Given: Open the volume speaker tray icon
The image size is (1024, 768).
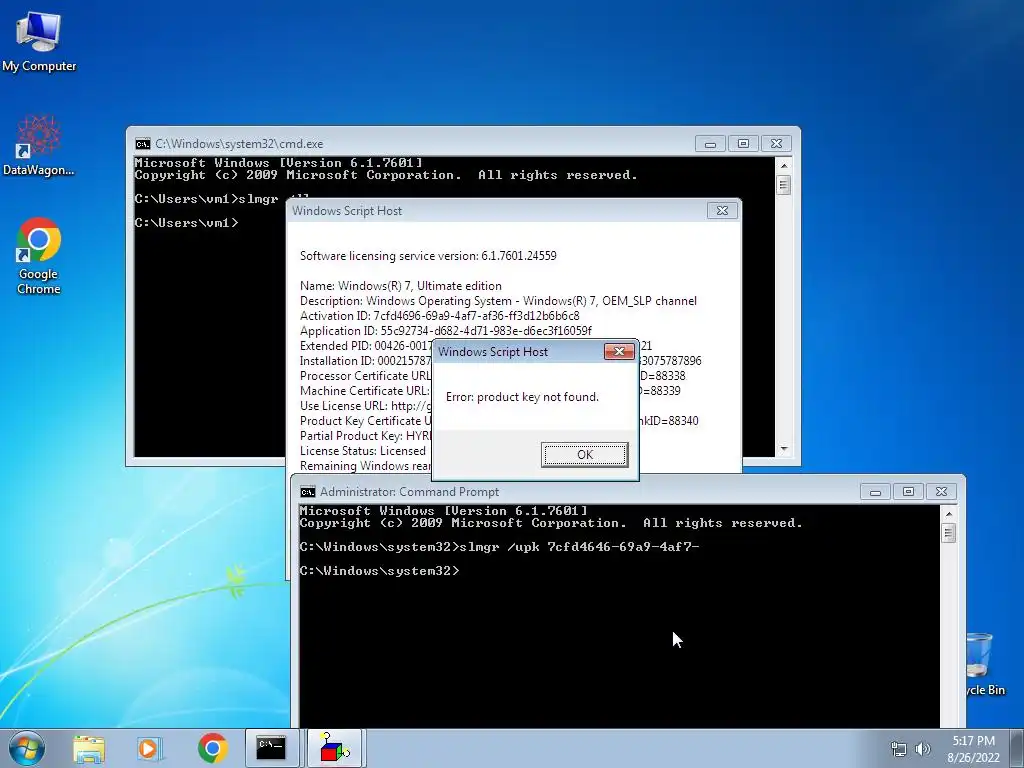Looking at the screenshot, I should pyautogui.click(x=922, y=749).
